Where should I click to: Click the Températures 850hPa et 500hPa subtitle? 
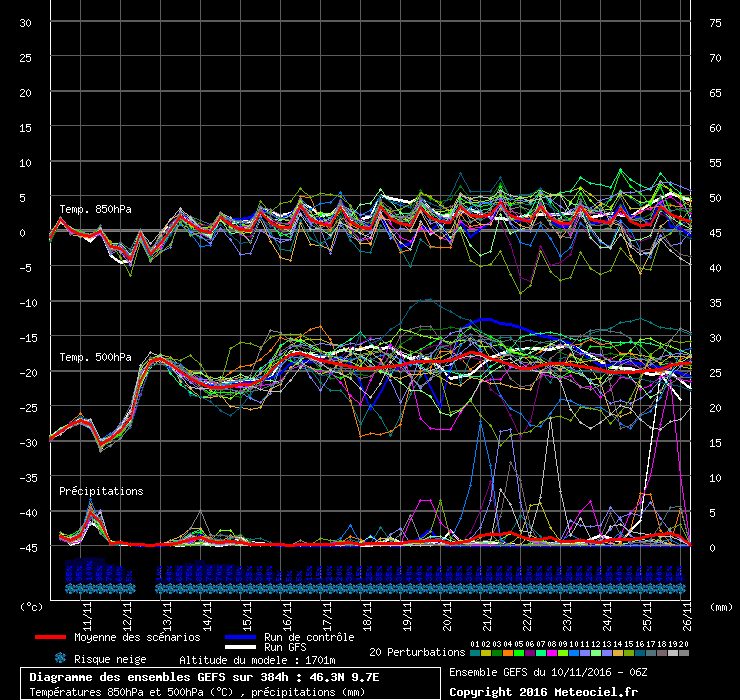coord(197,692)
